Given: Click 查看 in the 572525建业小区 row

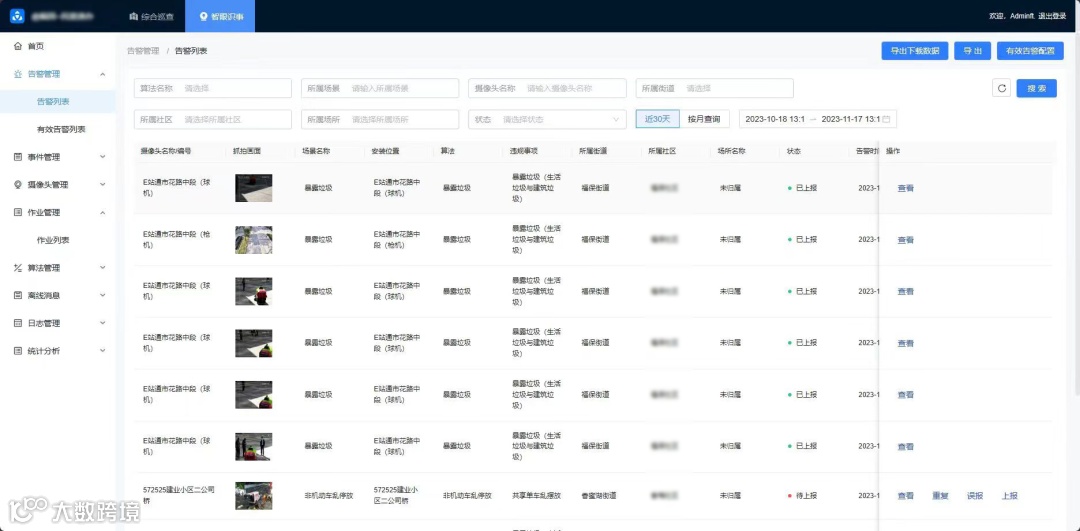Looking at the screenshot, I should click(x=906, y=496).
